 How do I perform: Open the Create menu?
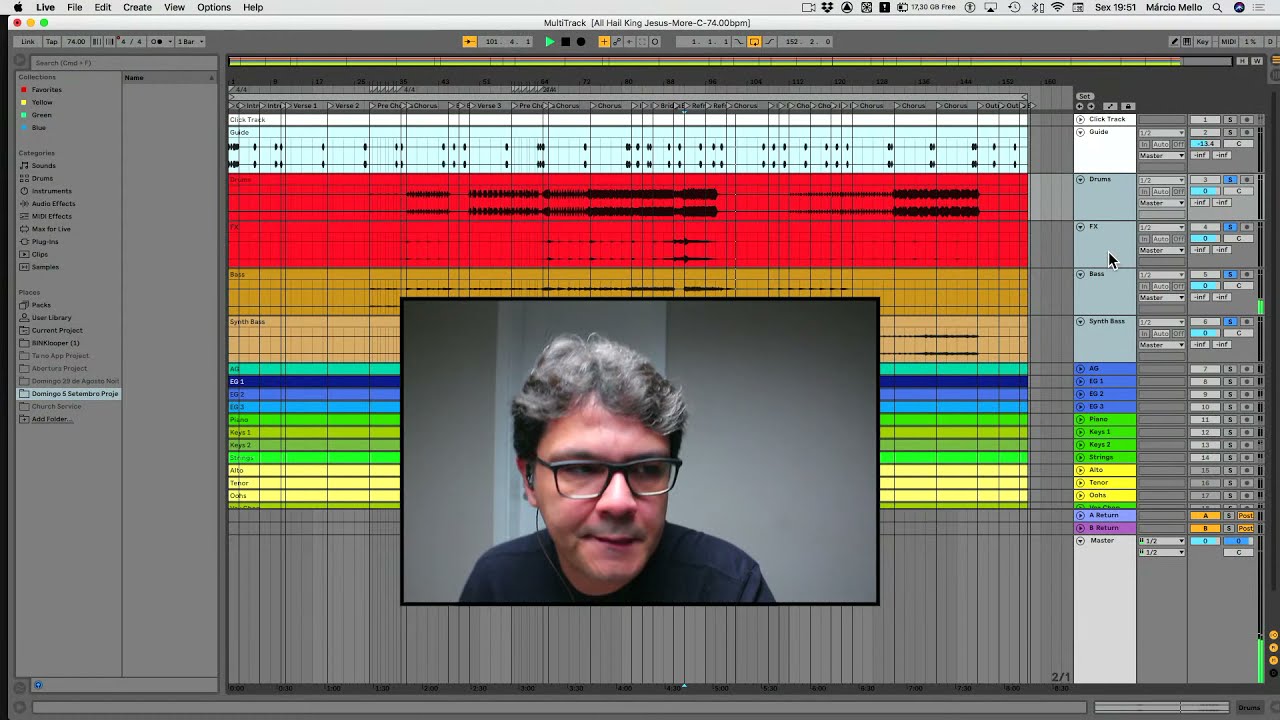(x=137, y=7)
